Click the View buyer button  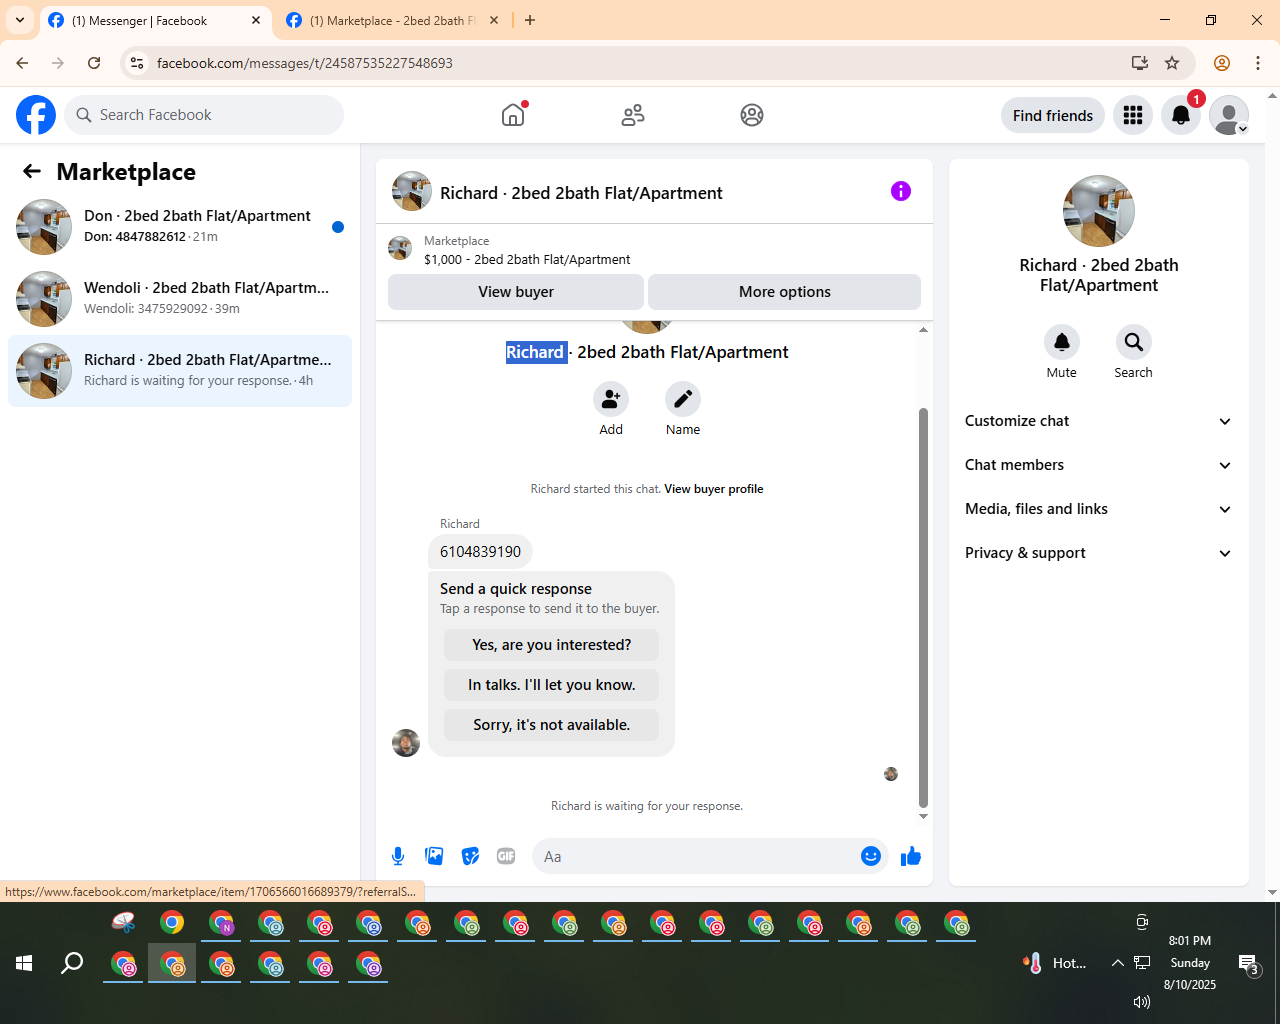[516, 292]
